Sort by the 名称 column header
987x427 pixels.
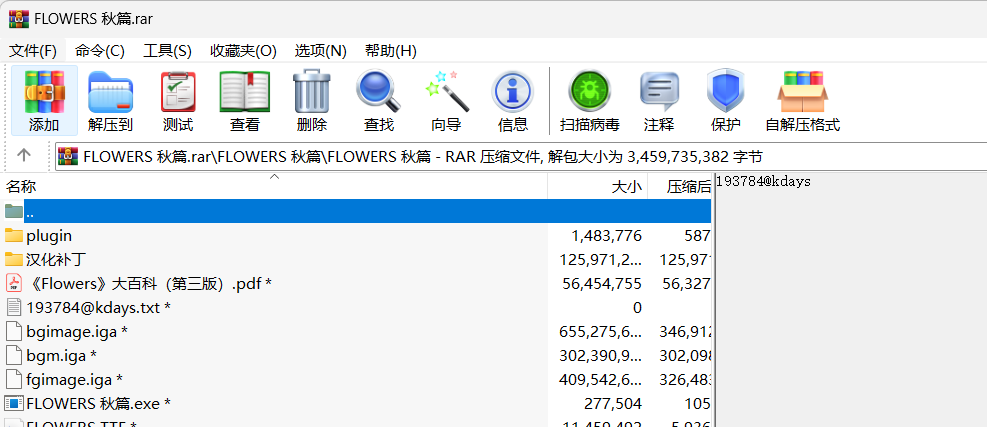point(21,187)
